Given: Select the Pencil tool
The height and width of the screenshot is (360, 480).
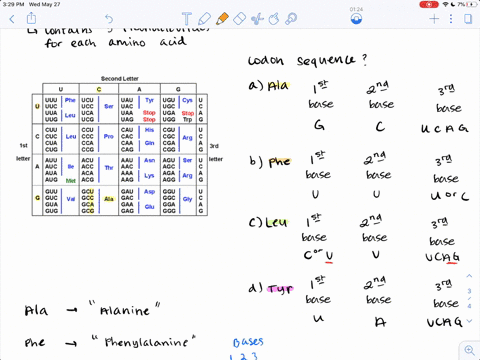Looking at the screenshot, I should 204,19.
